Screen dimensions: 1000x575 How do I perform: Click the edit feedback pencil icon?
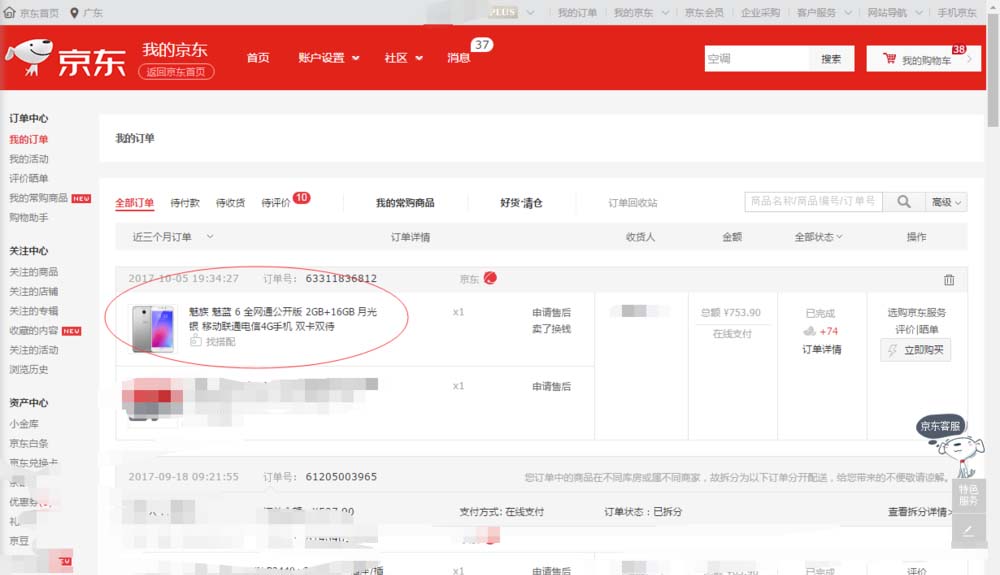click(x=968, y=531)
